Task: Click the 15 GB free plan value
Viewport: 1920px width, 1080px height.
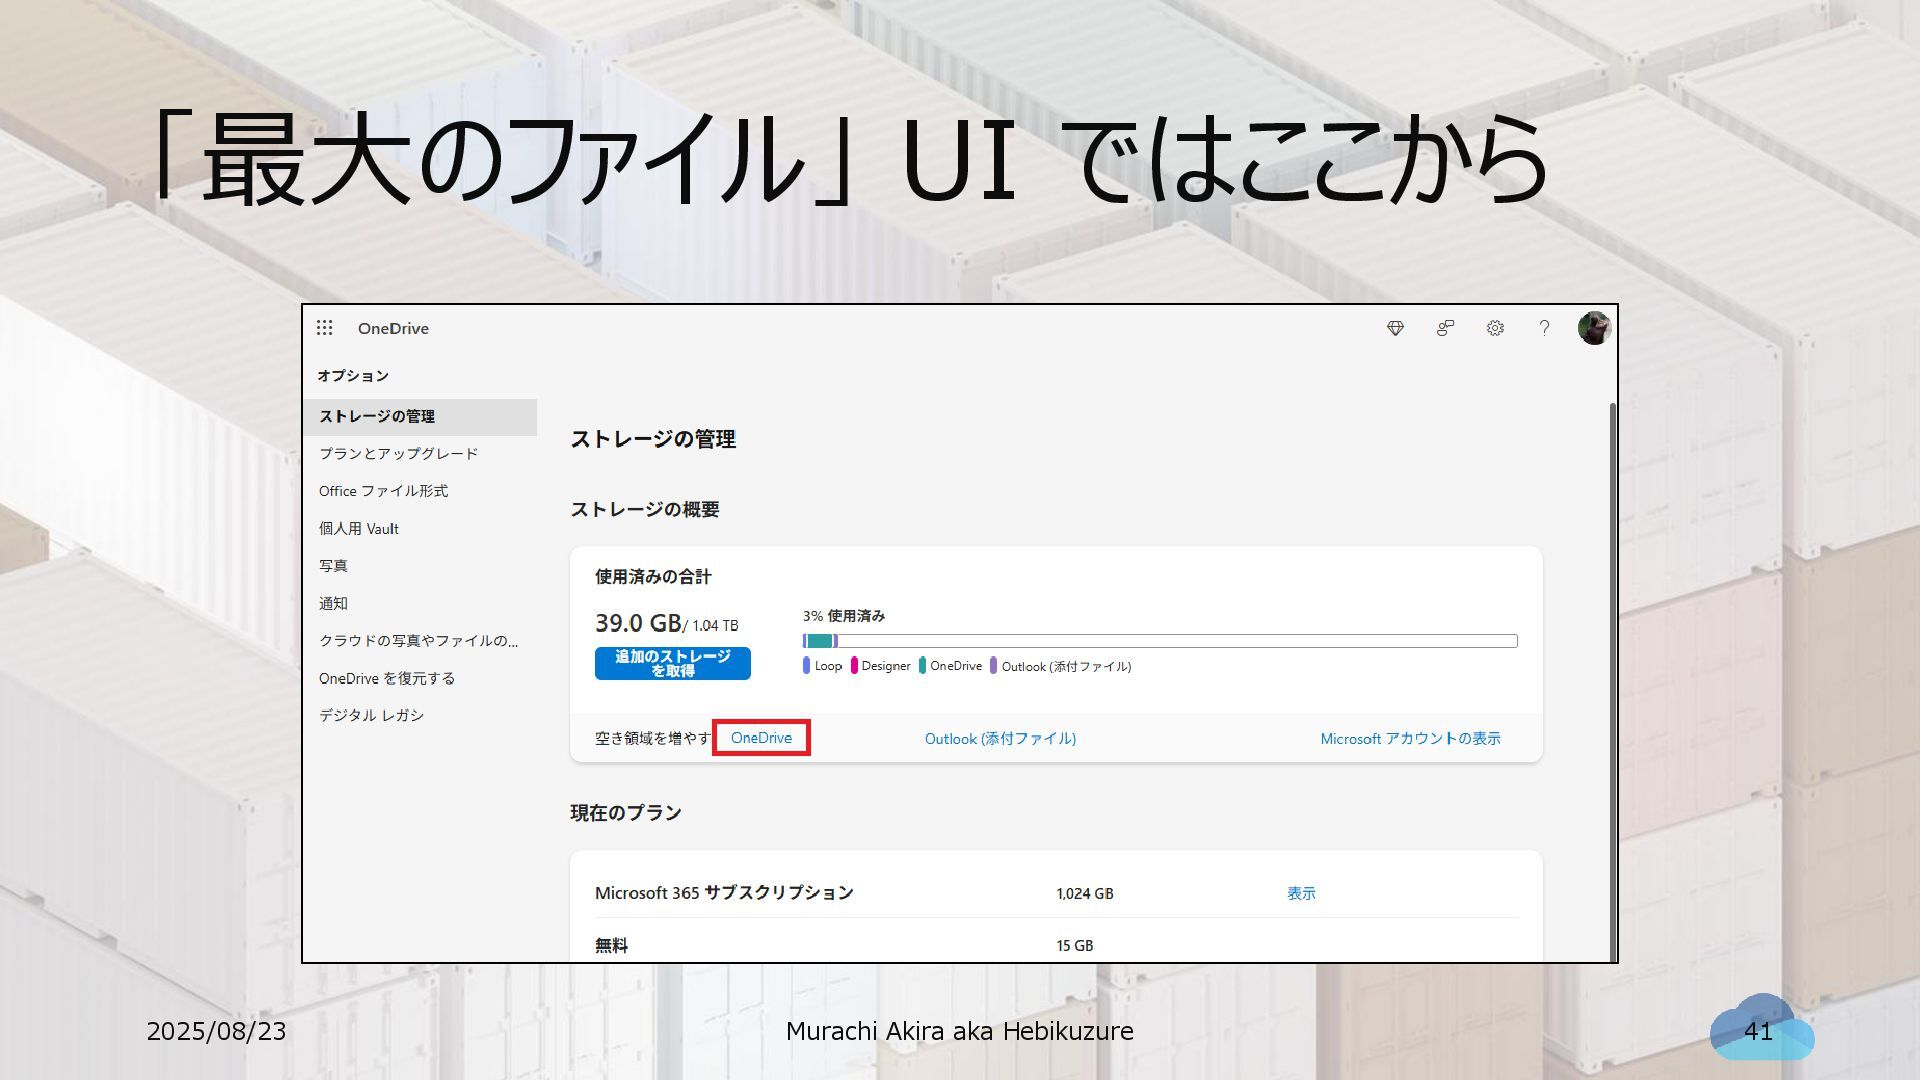Action: (x=1075, y=946)
